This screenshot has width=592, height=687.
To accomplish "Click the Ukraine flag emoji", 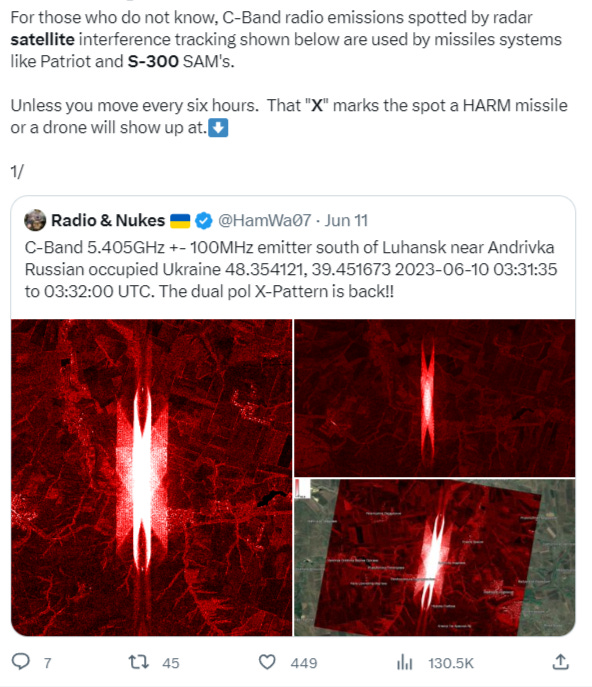I will coord(180,221).
